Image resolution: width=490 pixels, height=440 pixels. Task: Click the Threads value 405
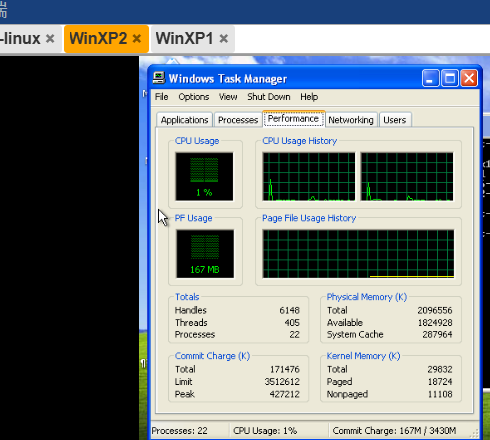292,323
